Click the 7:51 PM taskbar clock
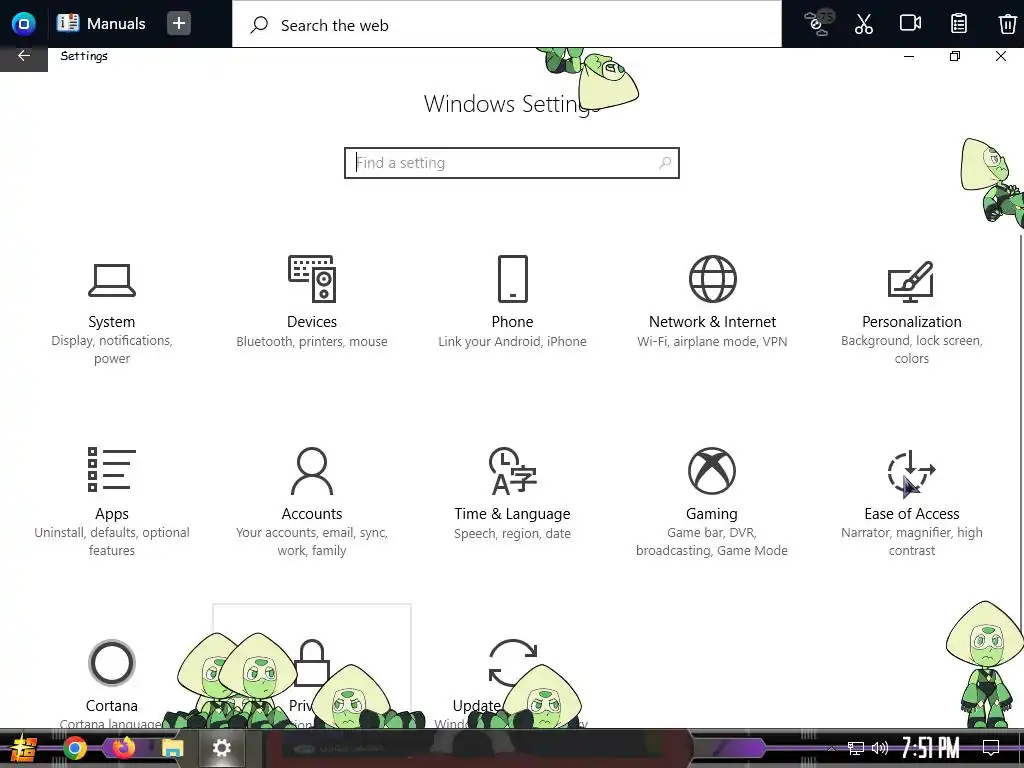The width and height of the screenshot is (1024, 768). point(931,748)
